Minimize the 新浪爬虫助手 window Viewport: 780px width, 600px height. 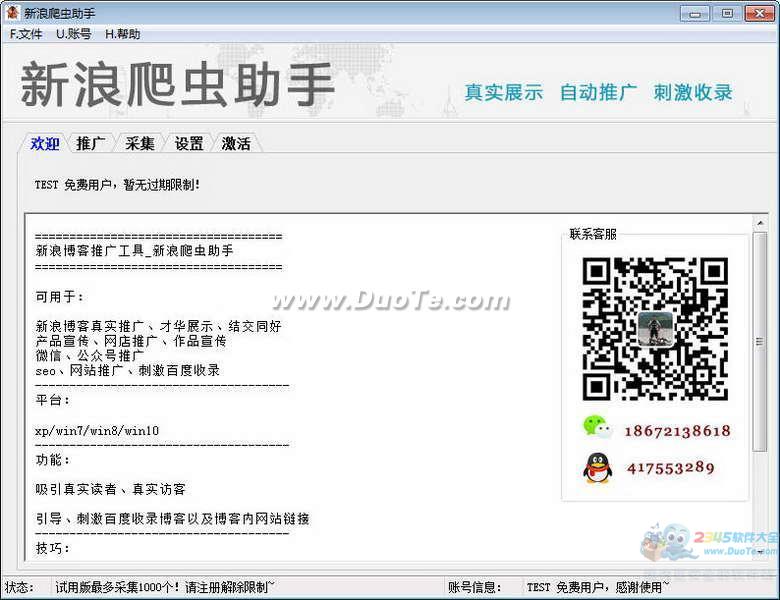[695, 13]
